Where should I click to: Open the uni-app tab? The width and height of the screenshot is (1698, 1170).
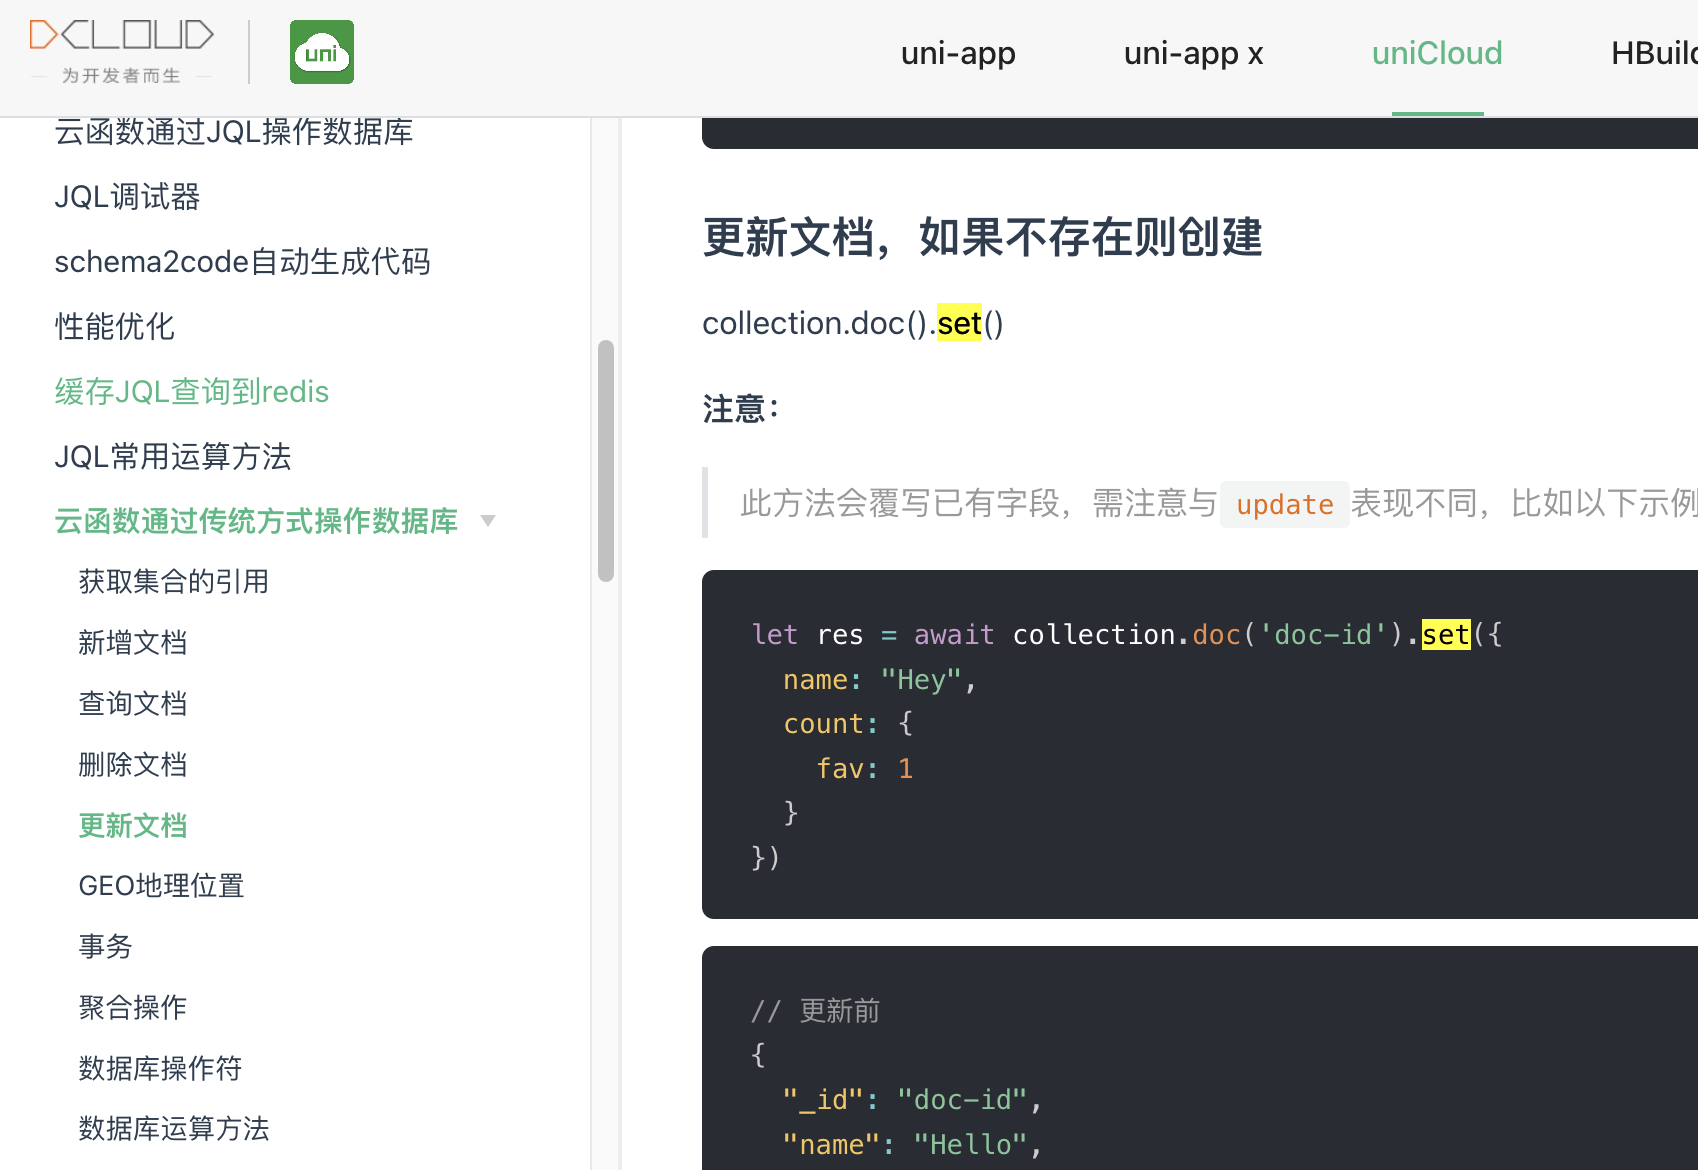coord(958,53)
